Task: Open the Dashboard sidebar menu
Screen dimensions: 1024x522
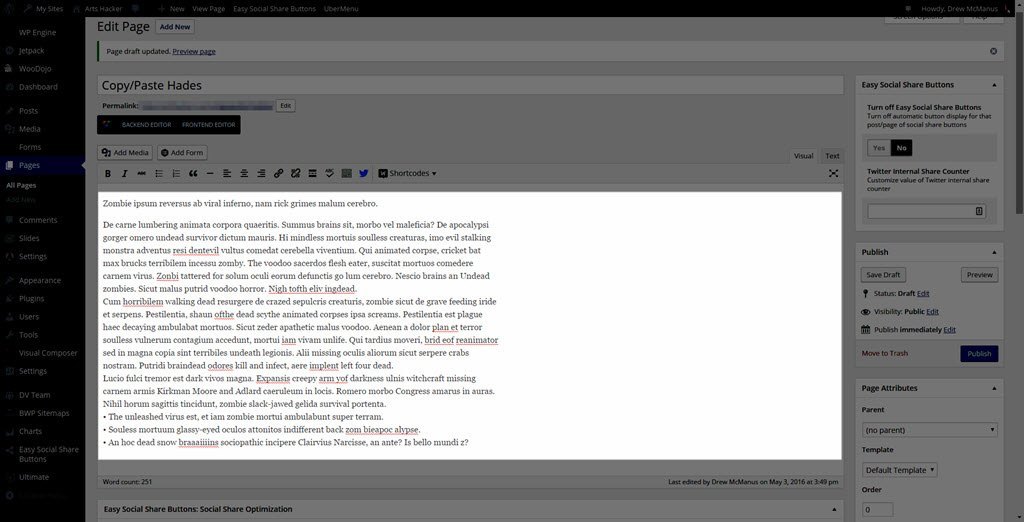Action: (38, 87)
